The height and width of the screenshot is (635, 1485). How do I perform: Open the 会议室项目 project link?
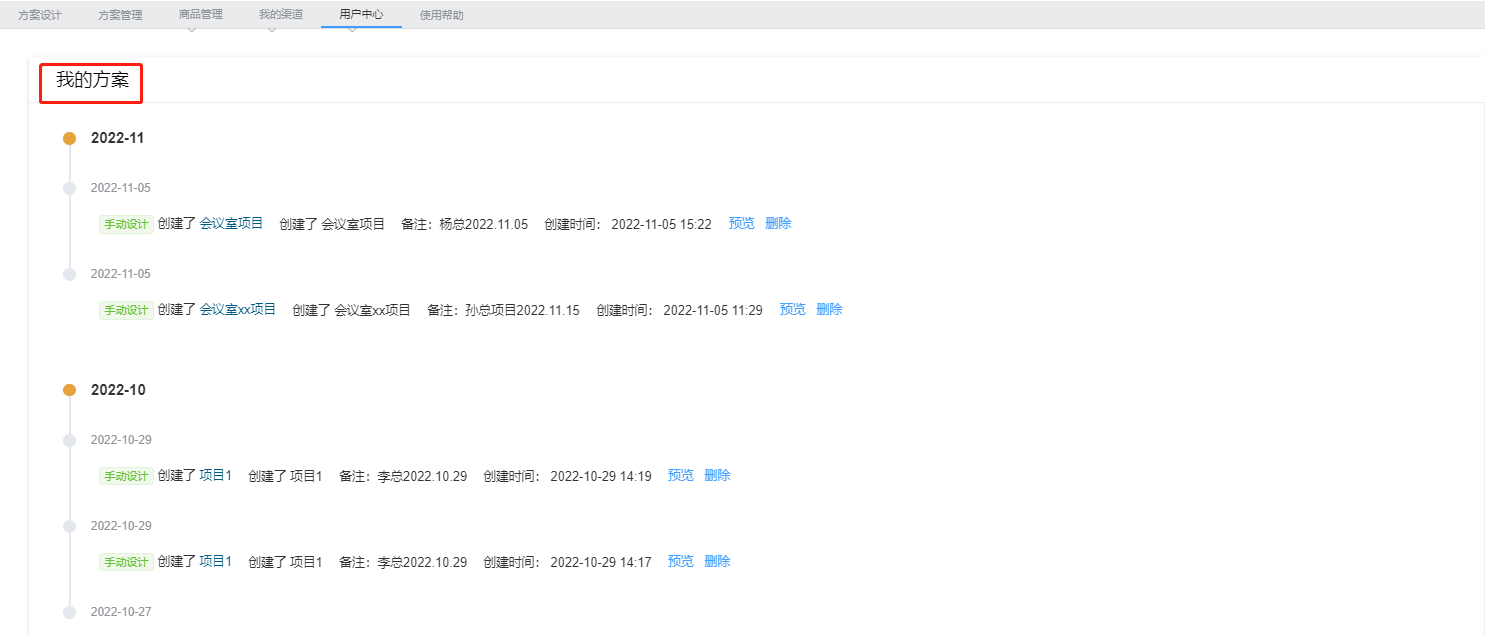232,223
